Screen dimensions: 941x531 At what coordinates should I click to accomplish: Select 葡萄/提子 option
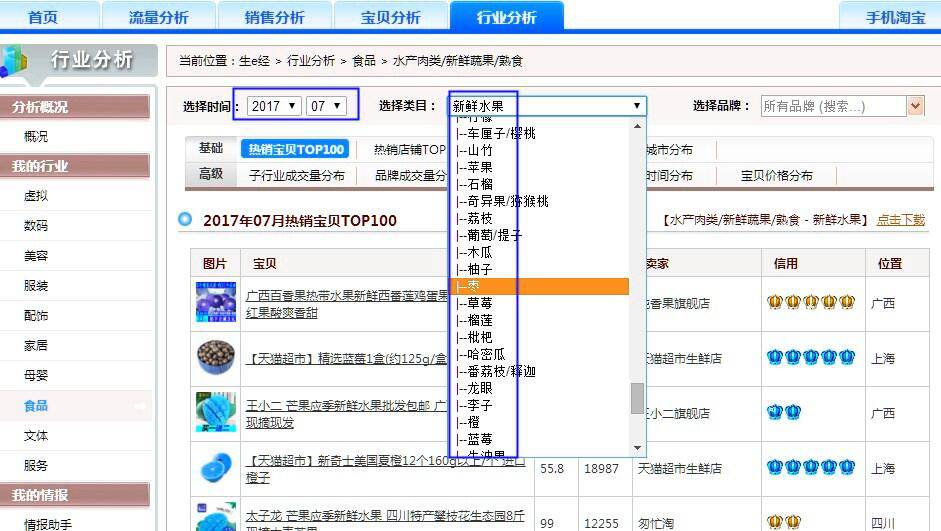tap(540, 235)
